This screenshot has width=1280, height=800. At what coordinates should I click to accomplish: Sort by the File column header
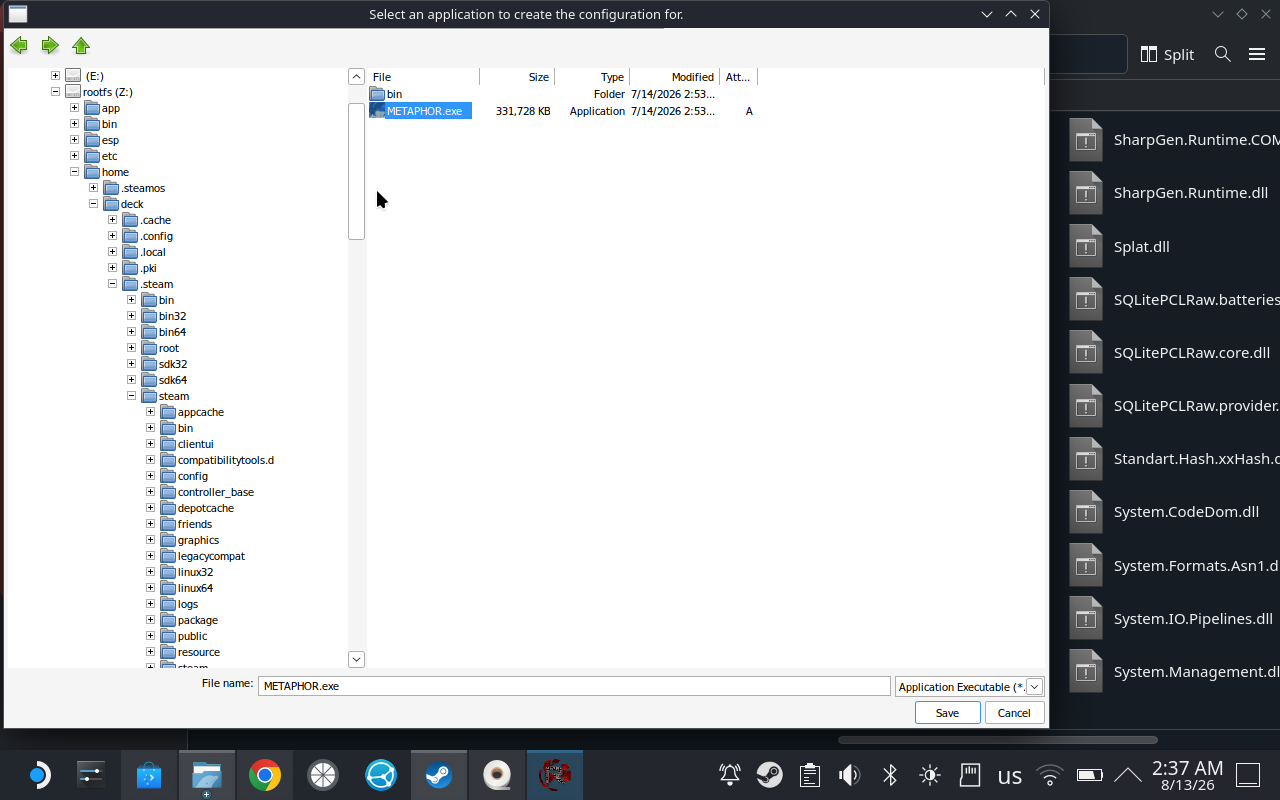424,77
